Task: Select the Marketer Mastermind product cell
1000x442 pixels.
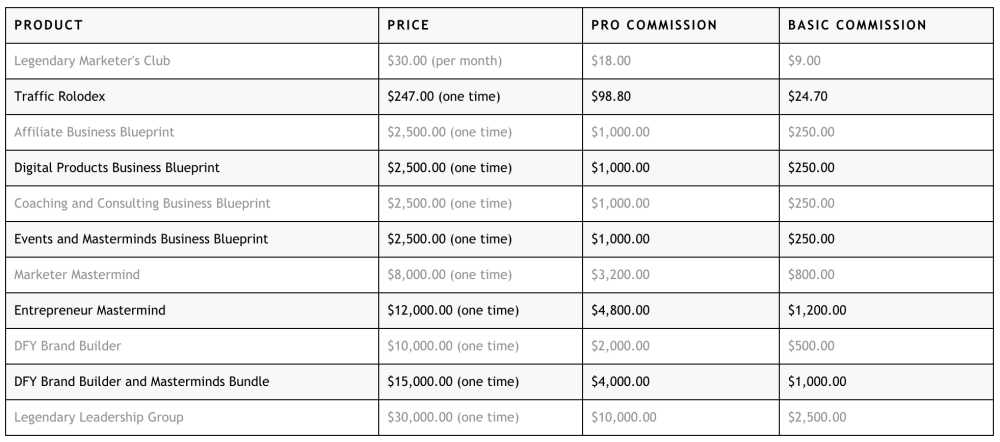Action: click(77, 275)
